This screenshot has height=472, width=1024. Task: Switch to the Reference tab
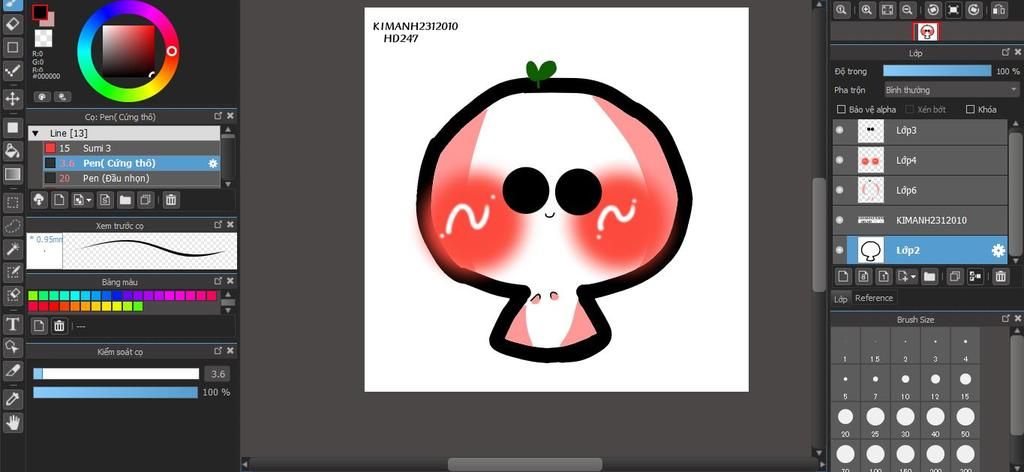[x=874, y=298]
